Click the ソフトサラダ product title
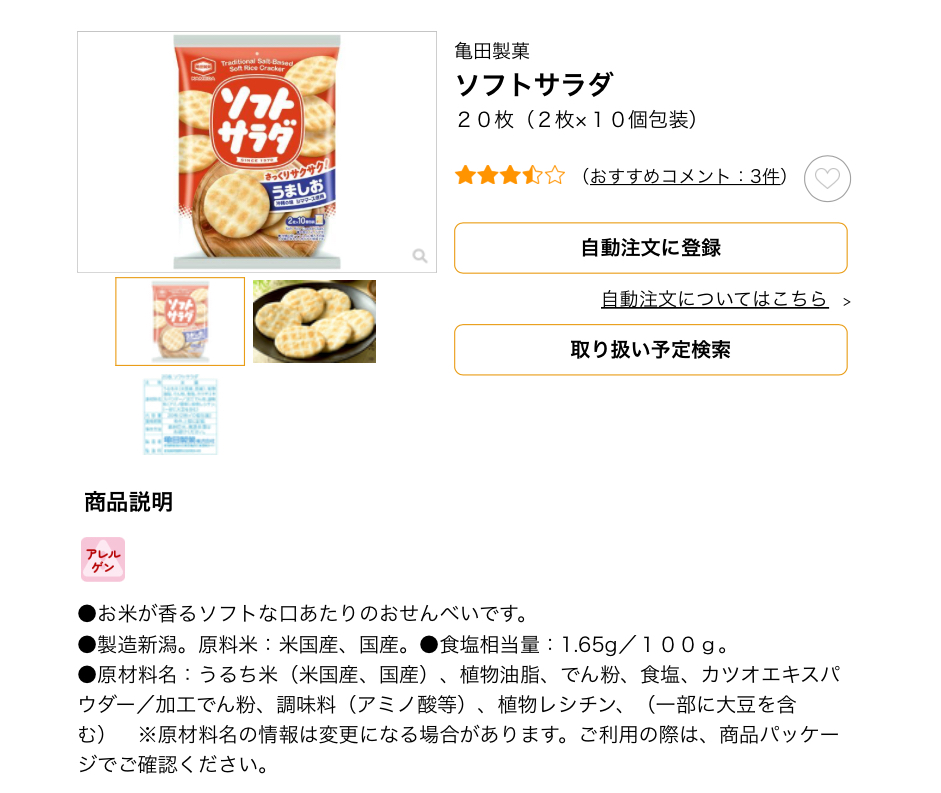 coord(533,84)
